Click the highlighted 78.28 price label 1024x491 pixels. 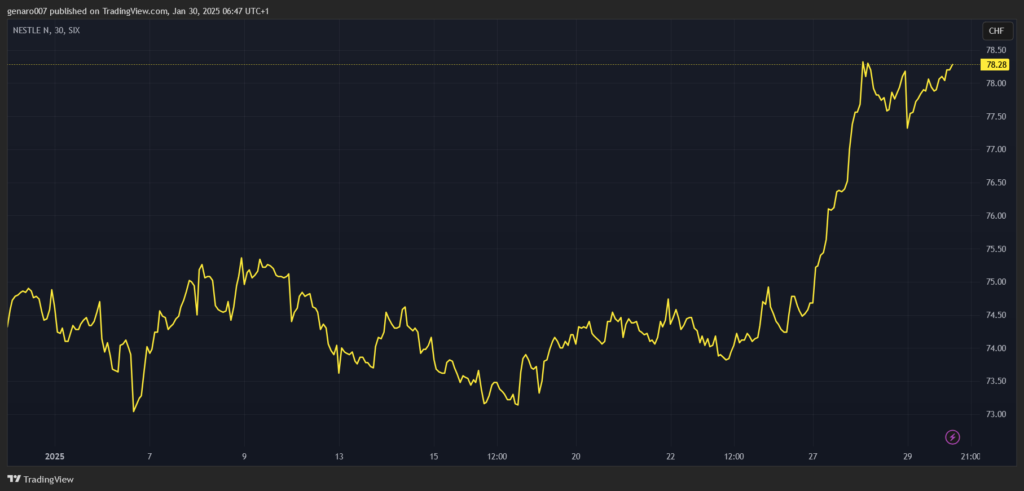point(995,65)
